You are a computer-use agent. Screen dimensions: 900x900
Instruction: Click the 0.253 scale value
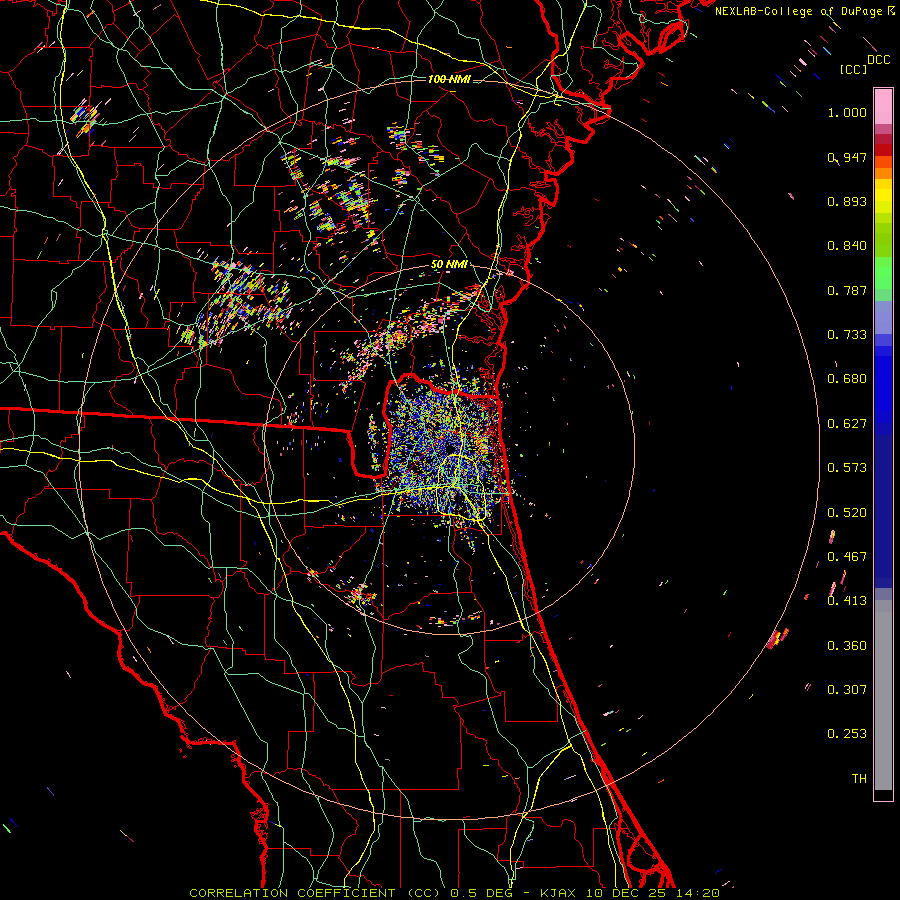pos(847,734)
